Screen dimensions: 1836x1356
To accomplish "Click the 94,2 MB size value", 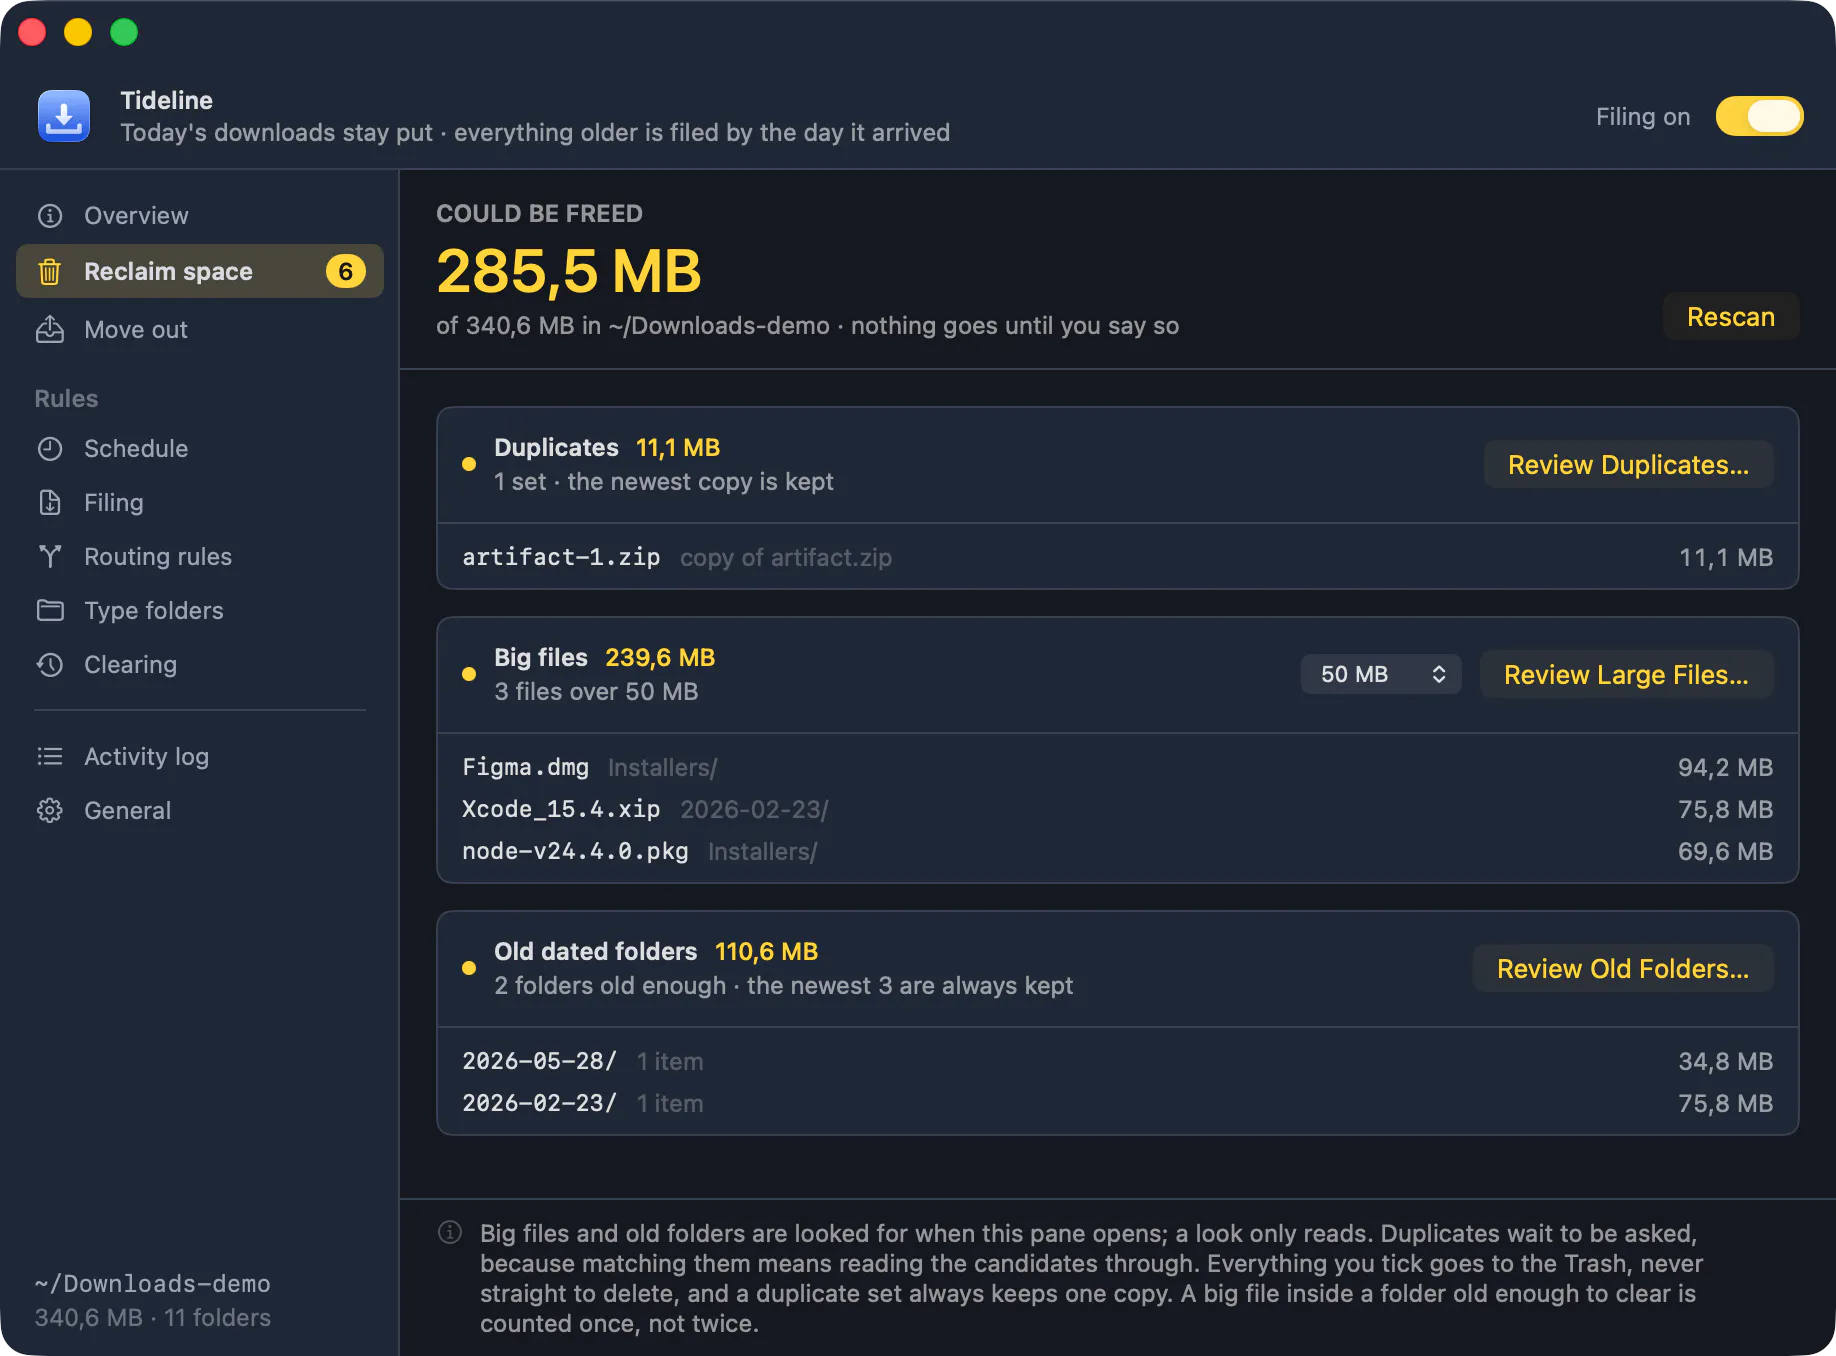I will point(1725,767).
